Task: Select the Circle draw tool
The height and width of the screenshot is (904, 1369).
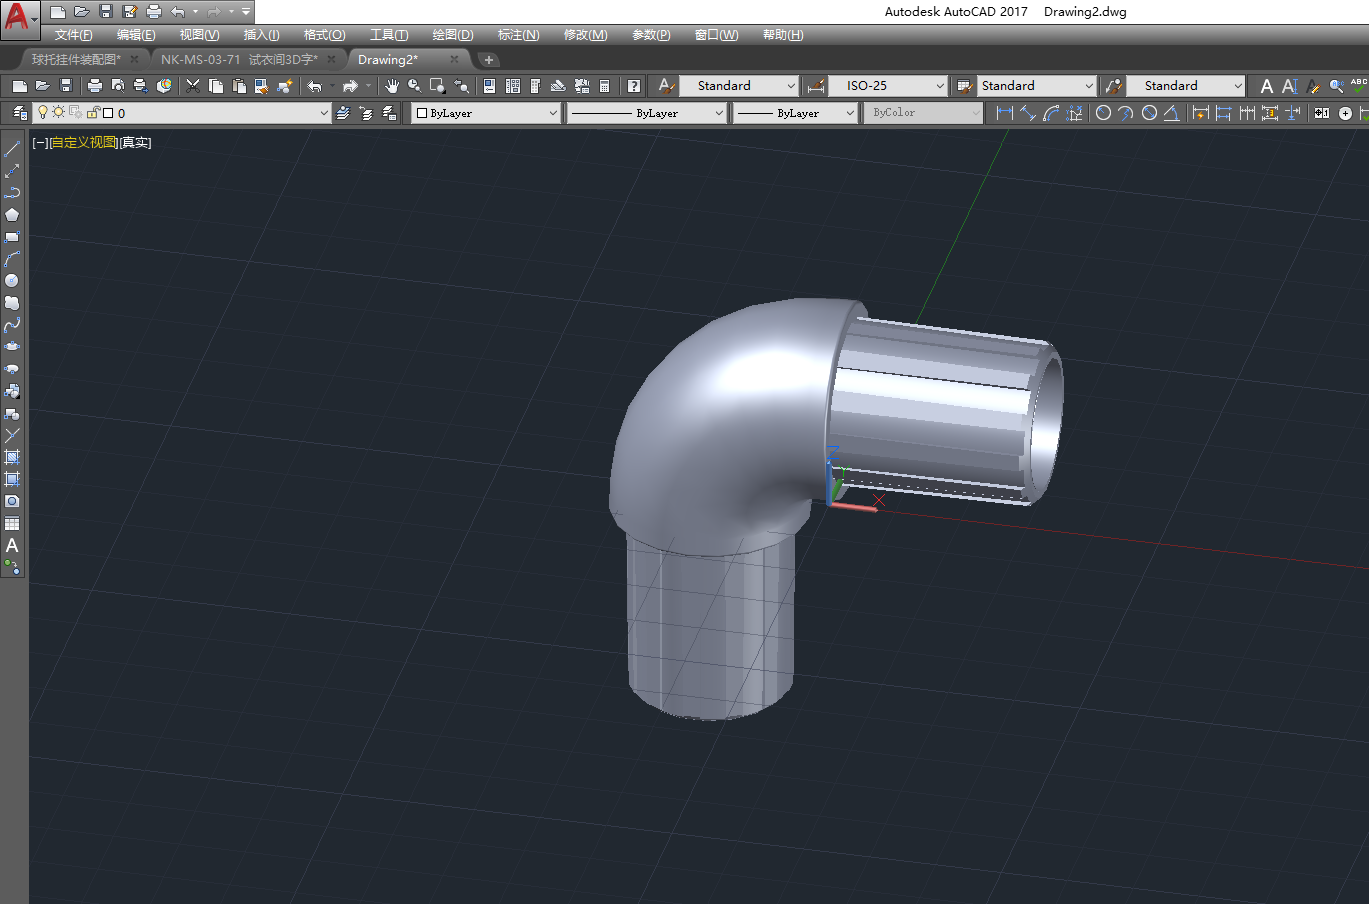Action: 12,281
